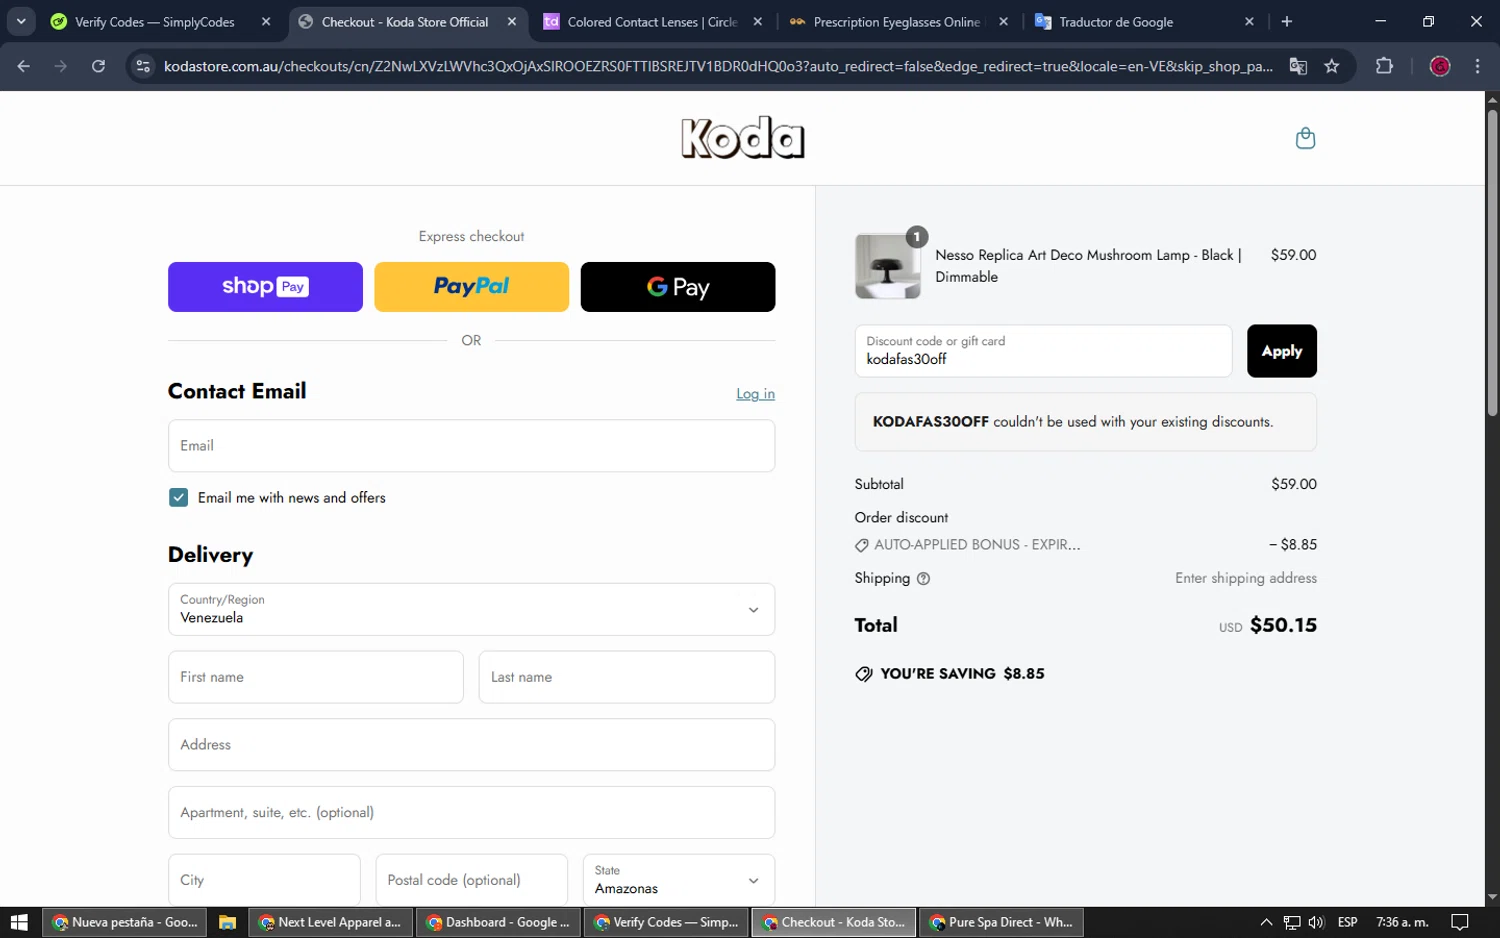
Task: Pay with the PayPal button
Action: (471, 287)
